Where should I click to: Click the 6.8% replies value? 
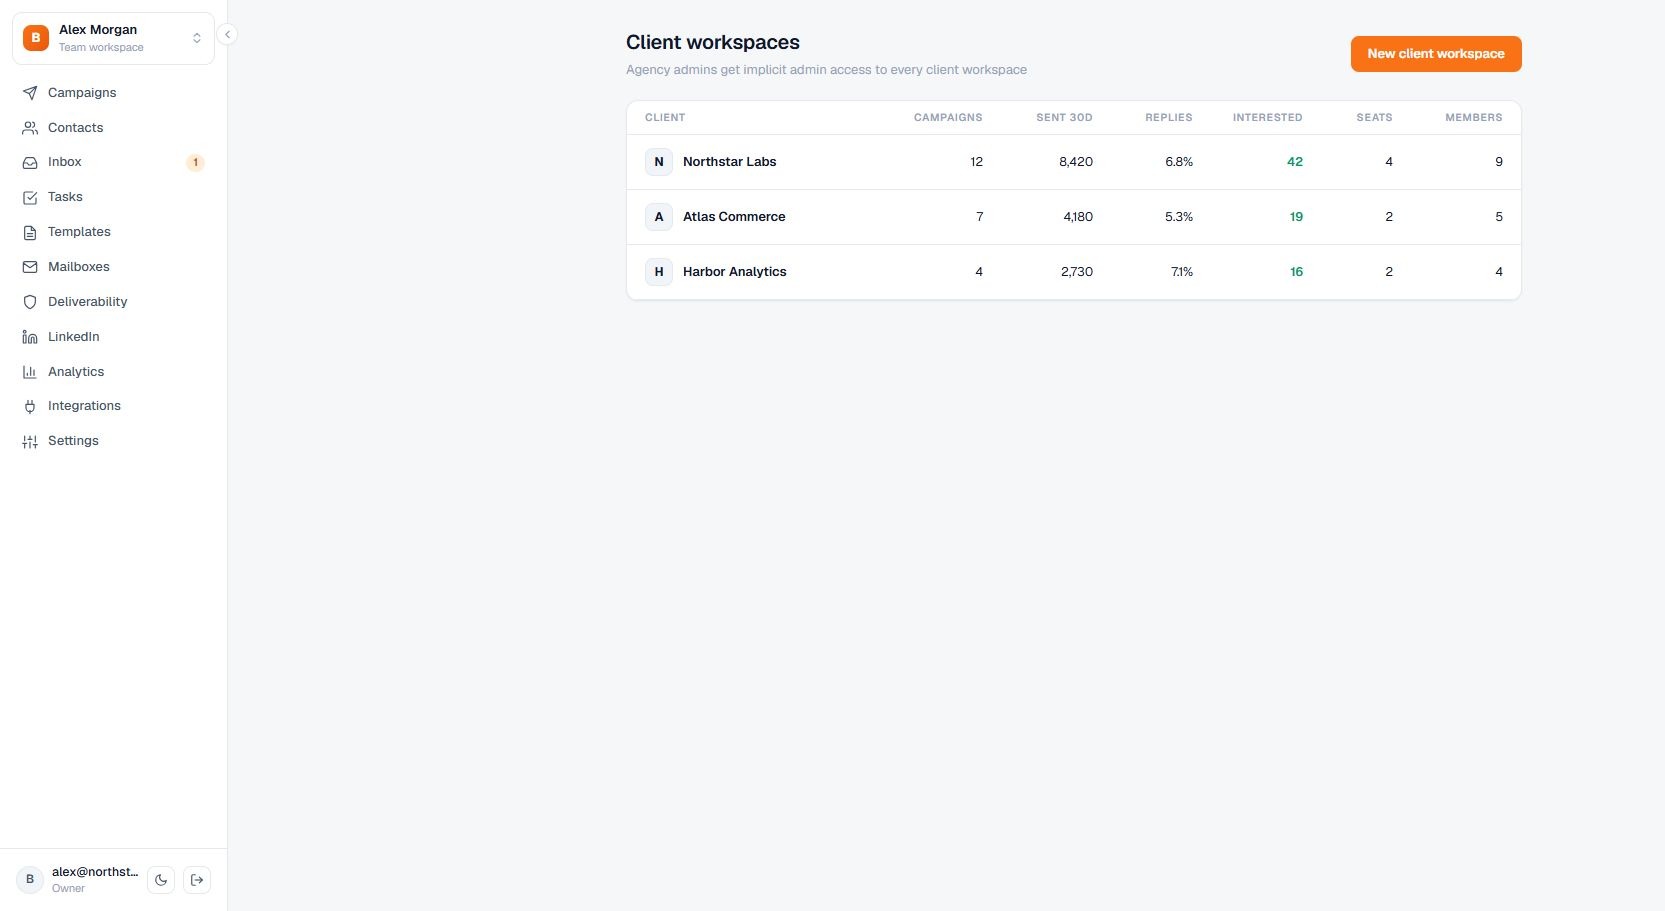[1179, 162]
